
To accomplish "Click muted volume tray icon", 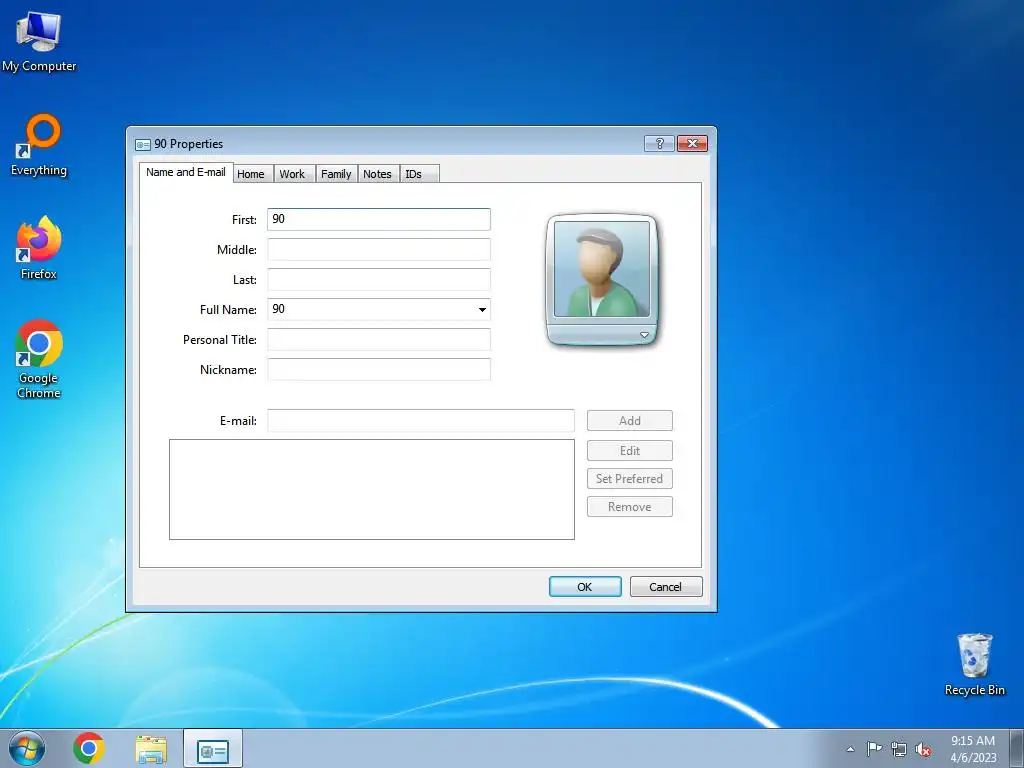I will (923, 749).
